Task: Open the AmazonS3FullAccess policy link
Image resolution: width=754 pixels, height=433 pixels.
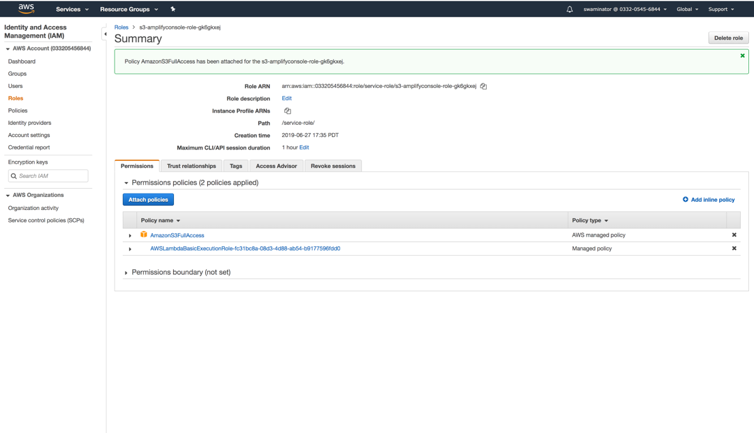Action: click(177, 235)
